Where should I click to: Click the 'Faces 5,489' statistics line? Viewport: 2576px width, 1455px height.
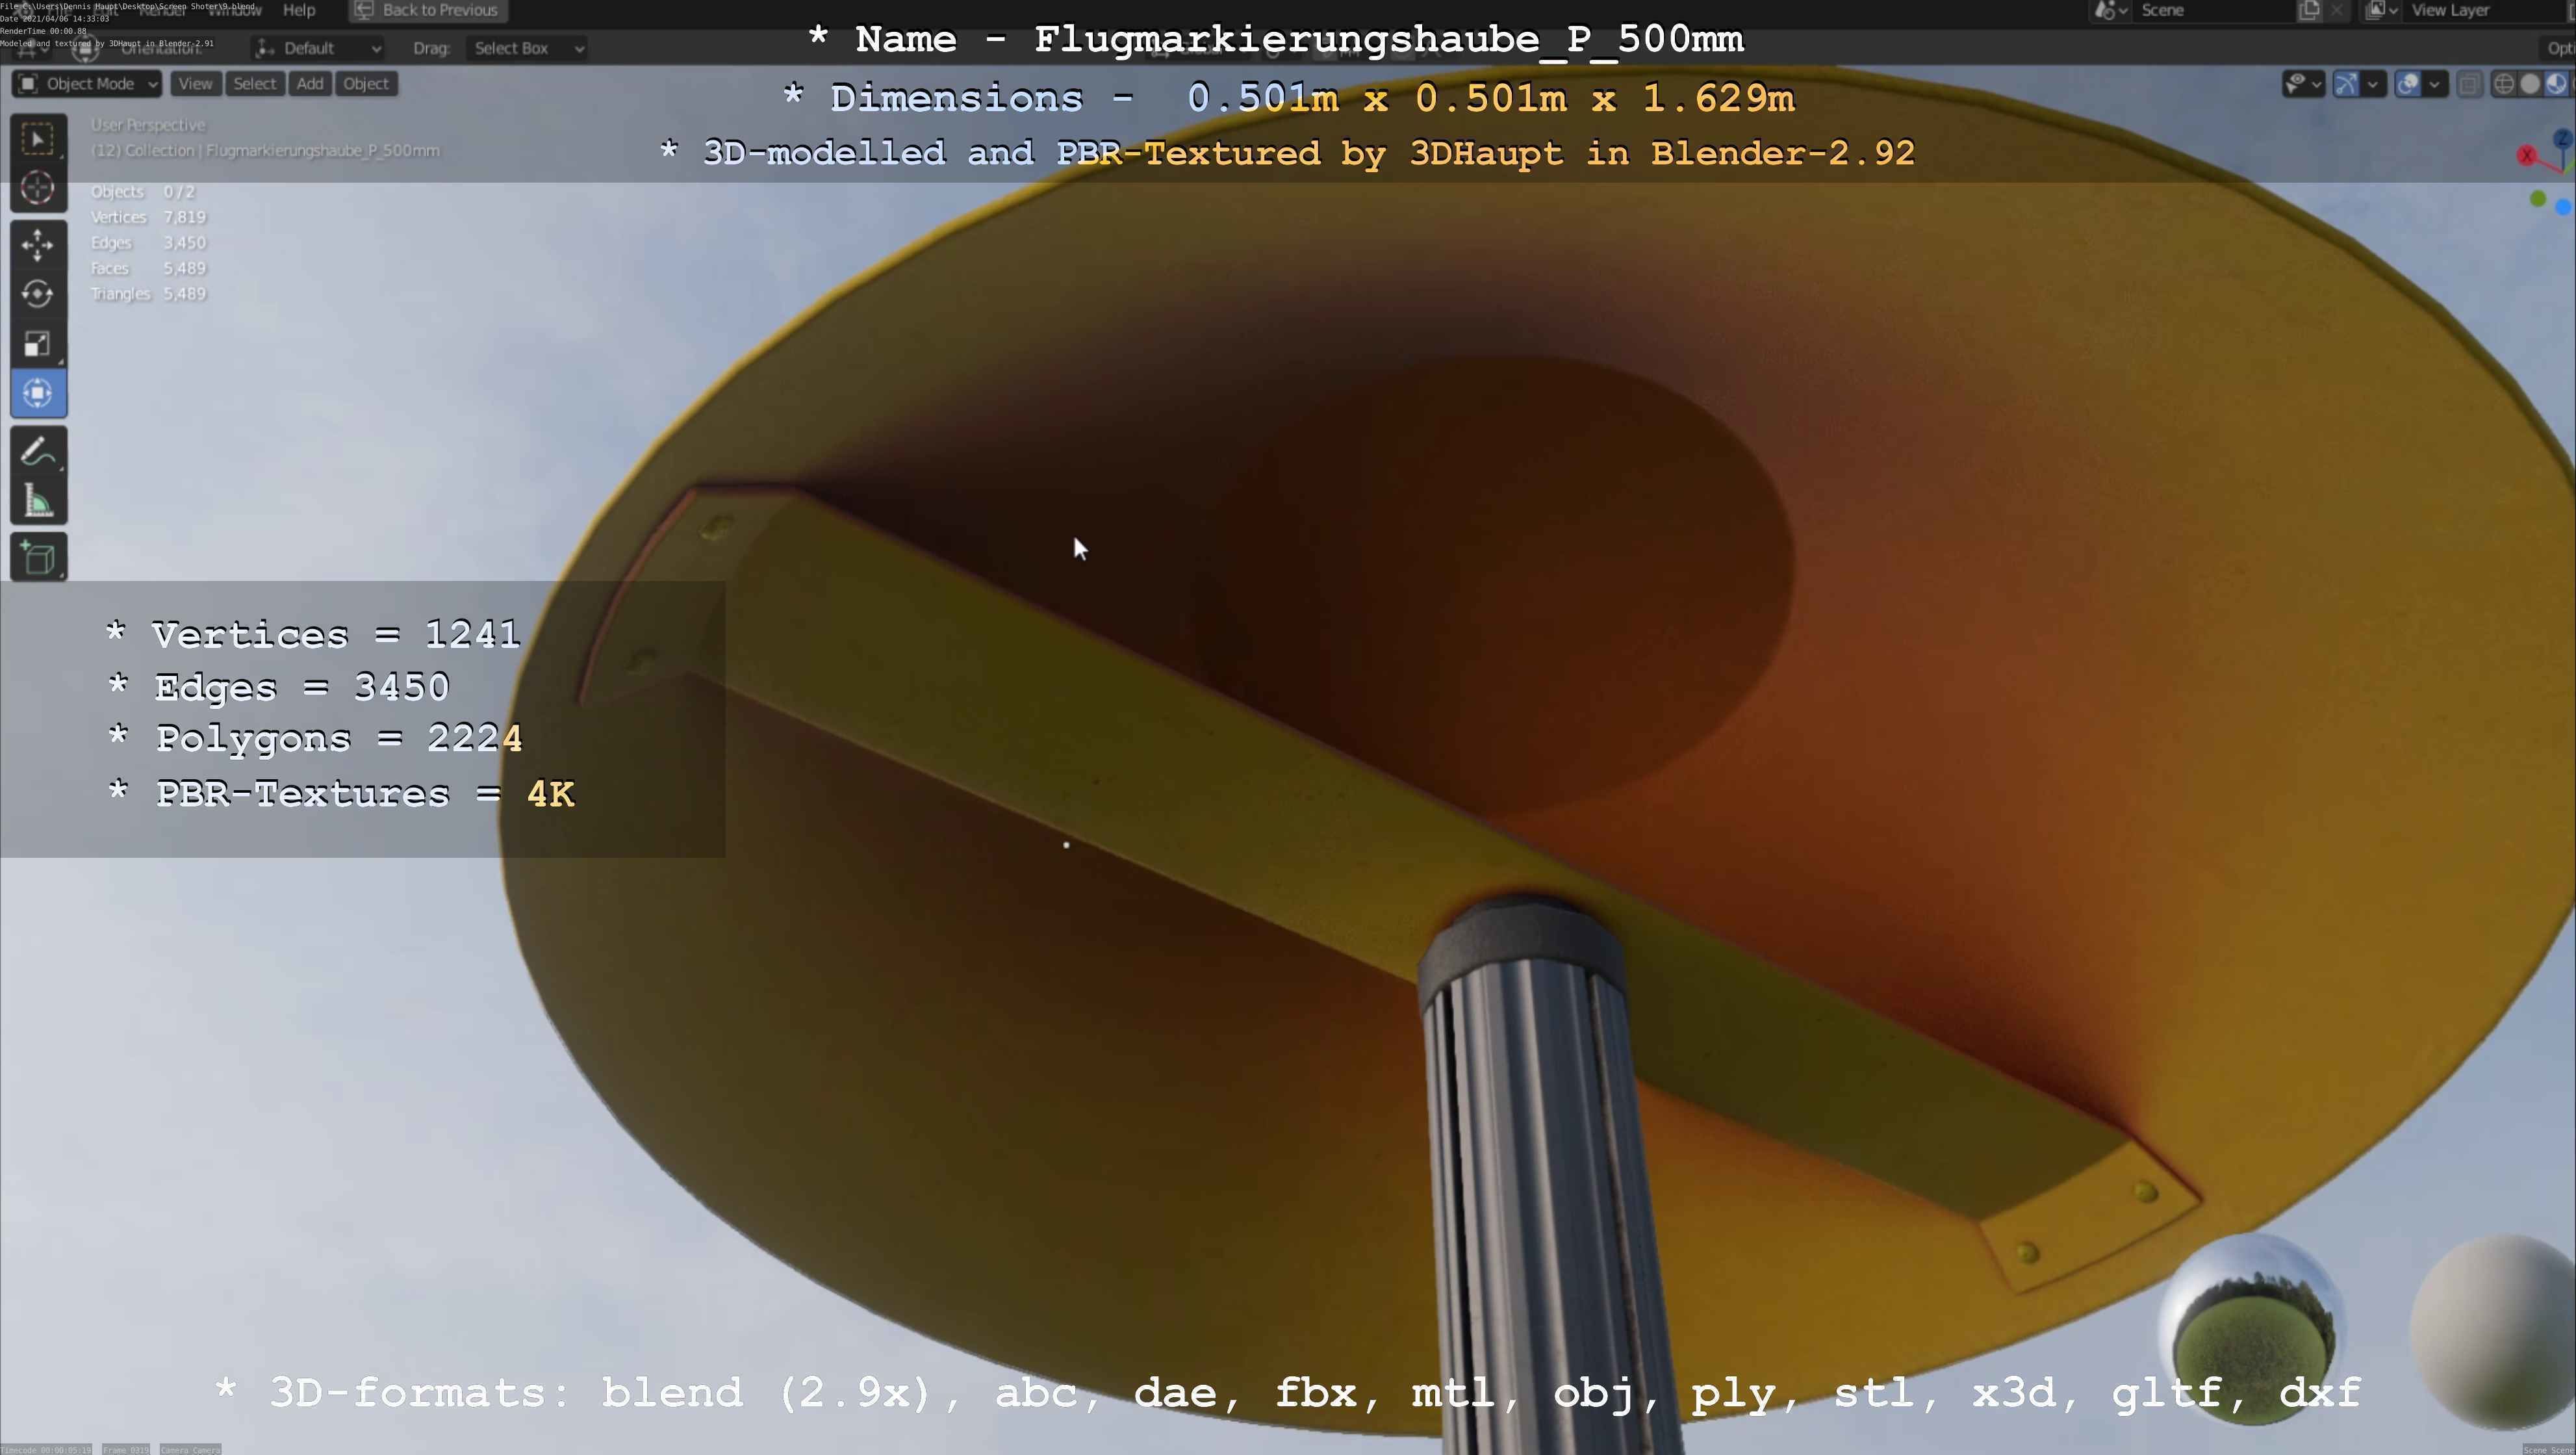(148, 268)
